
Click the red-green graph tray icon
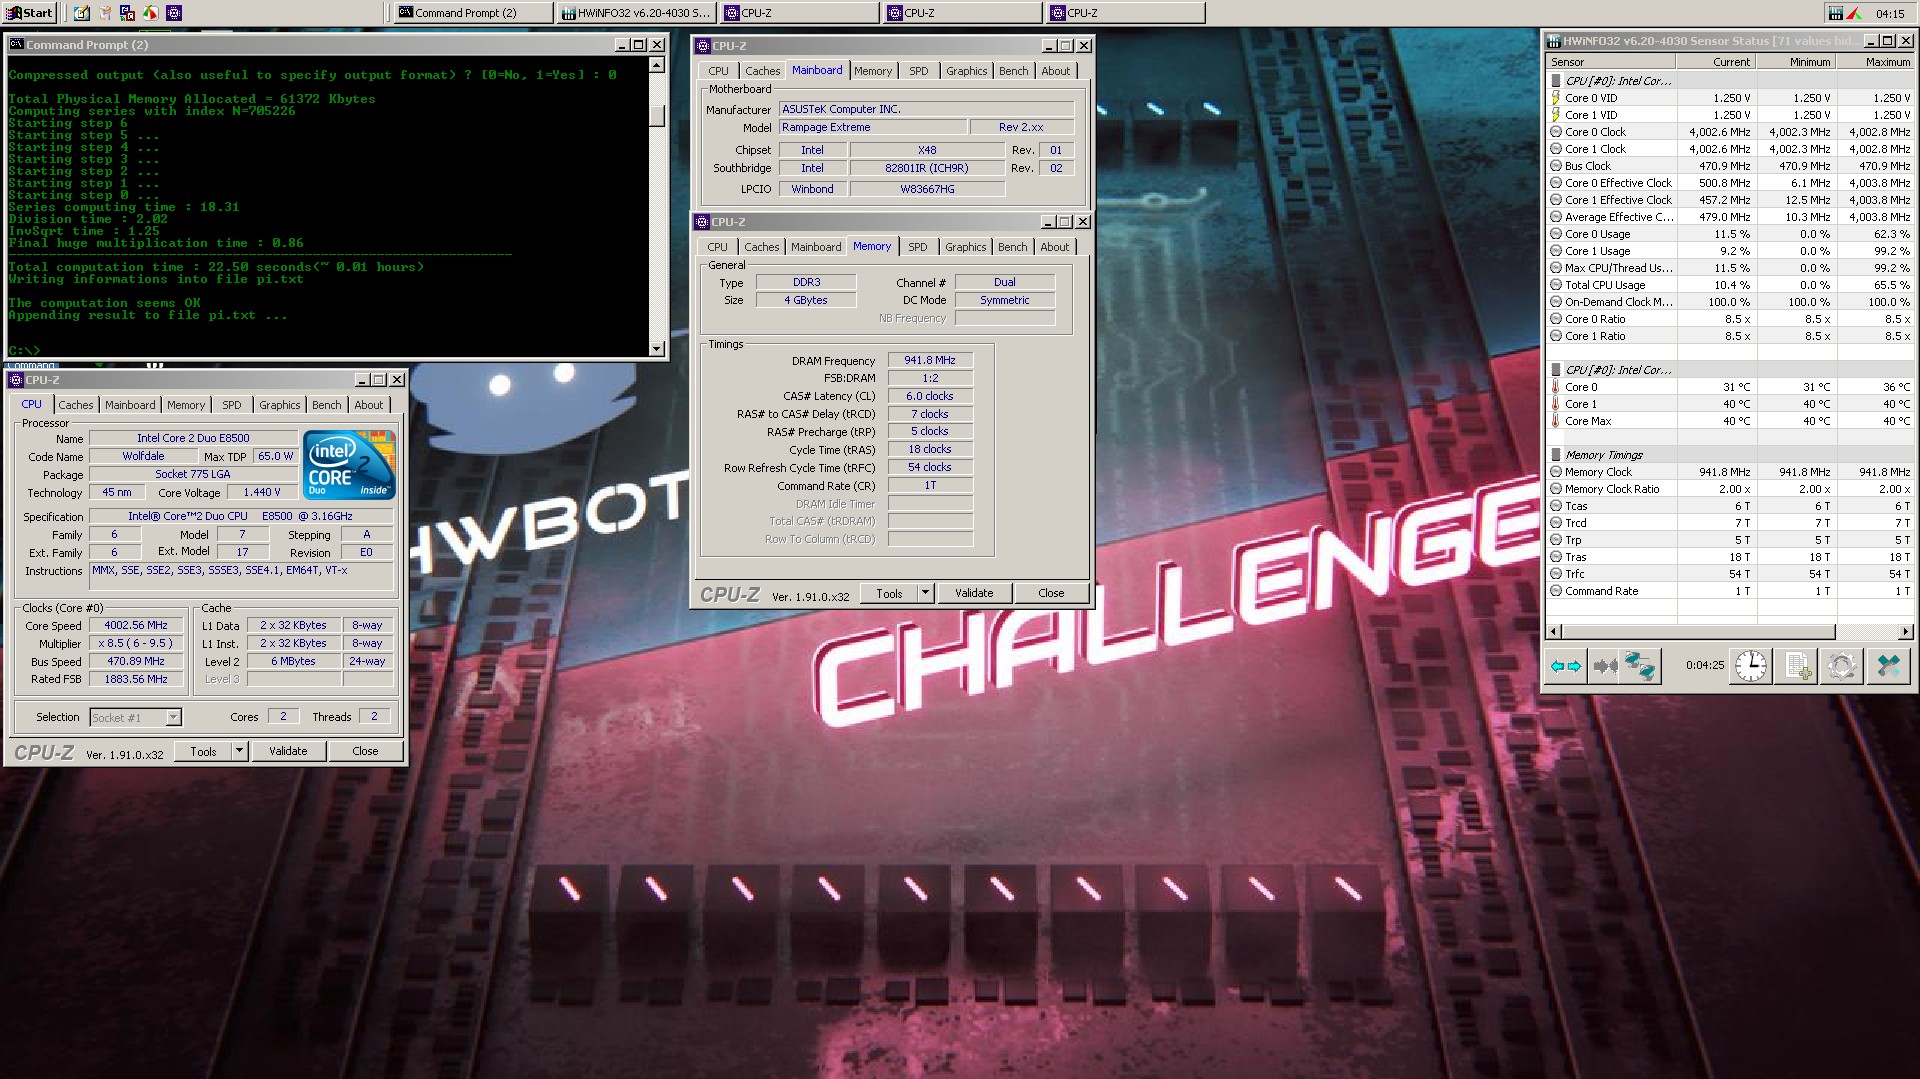tap(1855, 13)
